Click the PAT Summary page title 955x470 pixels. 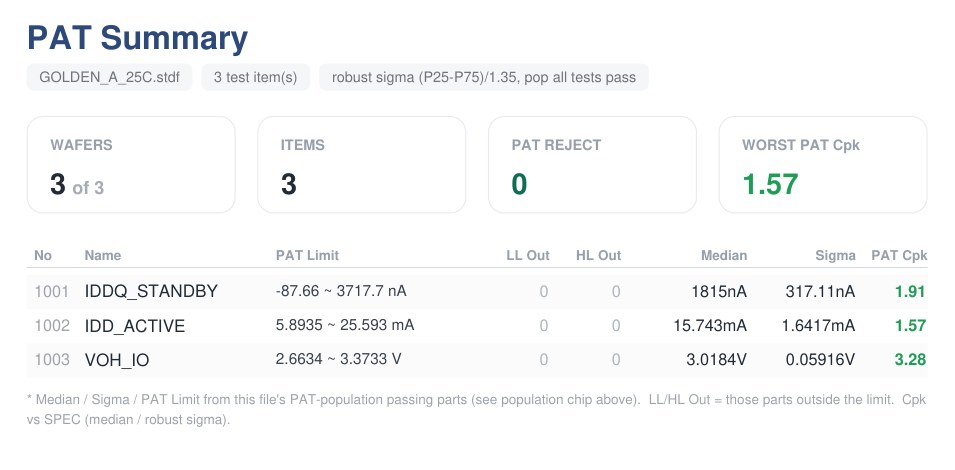point(138,38)
